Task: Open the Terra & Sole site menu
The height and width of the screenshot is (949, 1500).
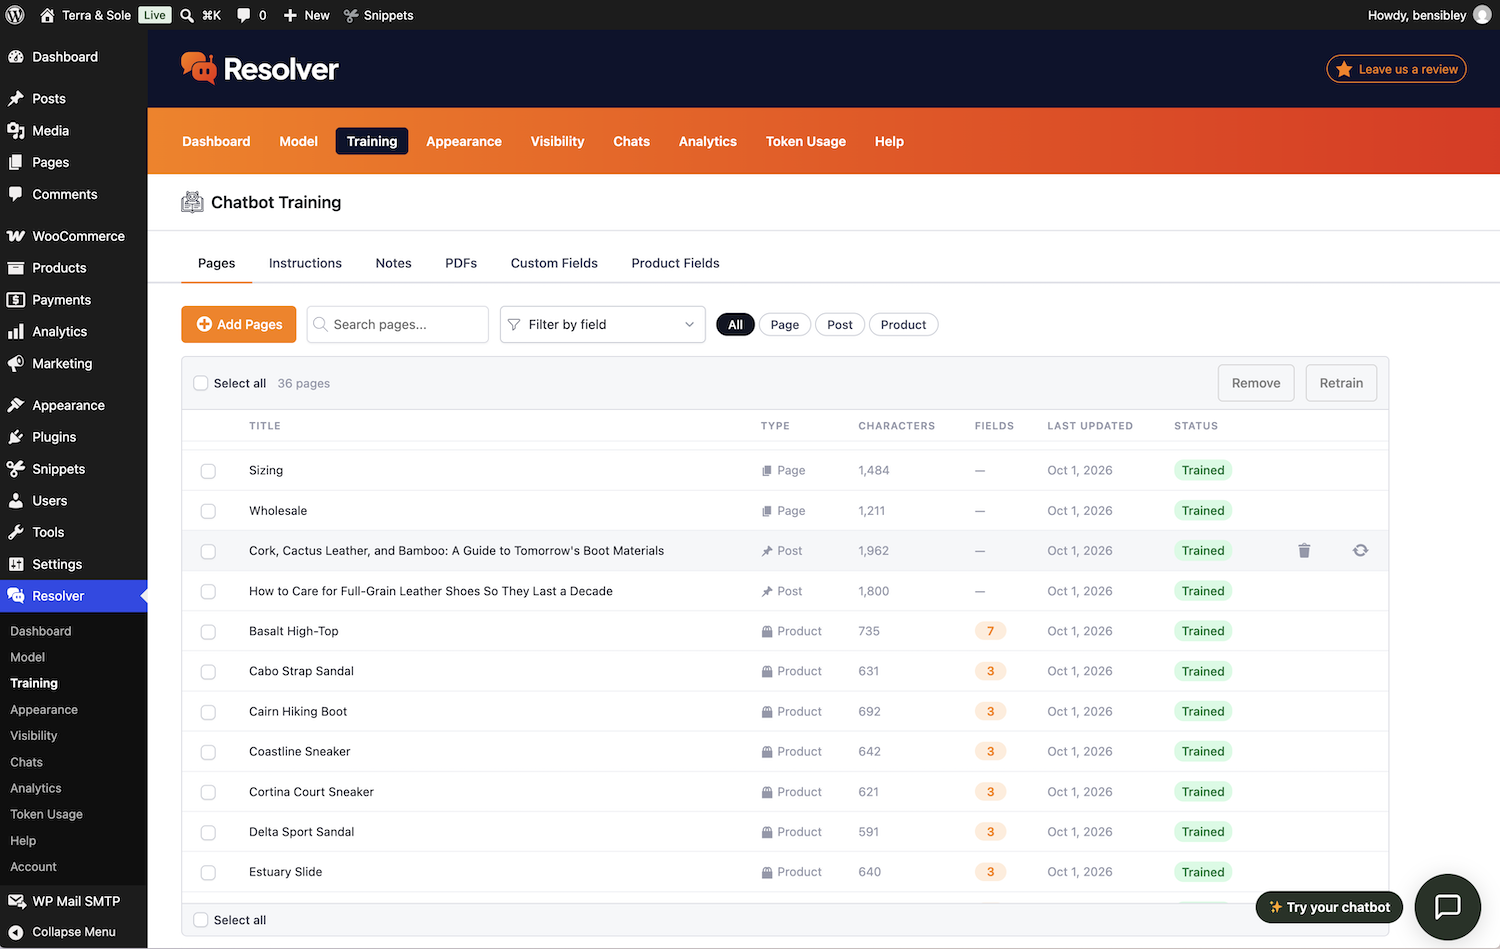Action: click(x=86, y=15)
